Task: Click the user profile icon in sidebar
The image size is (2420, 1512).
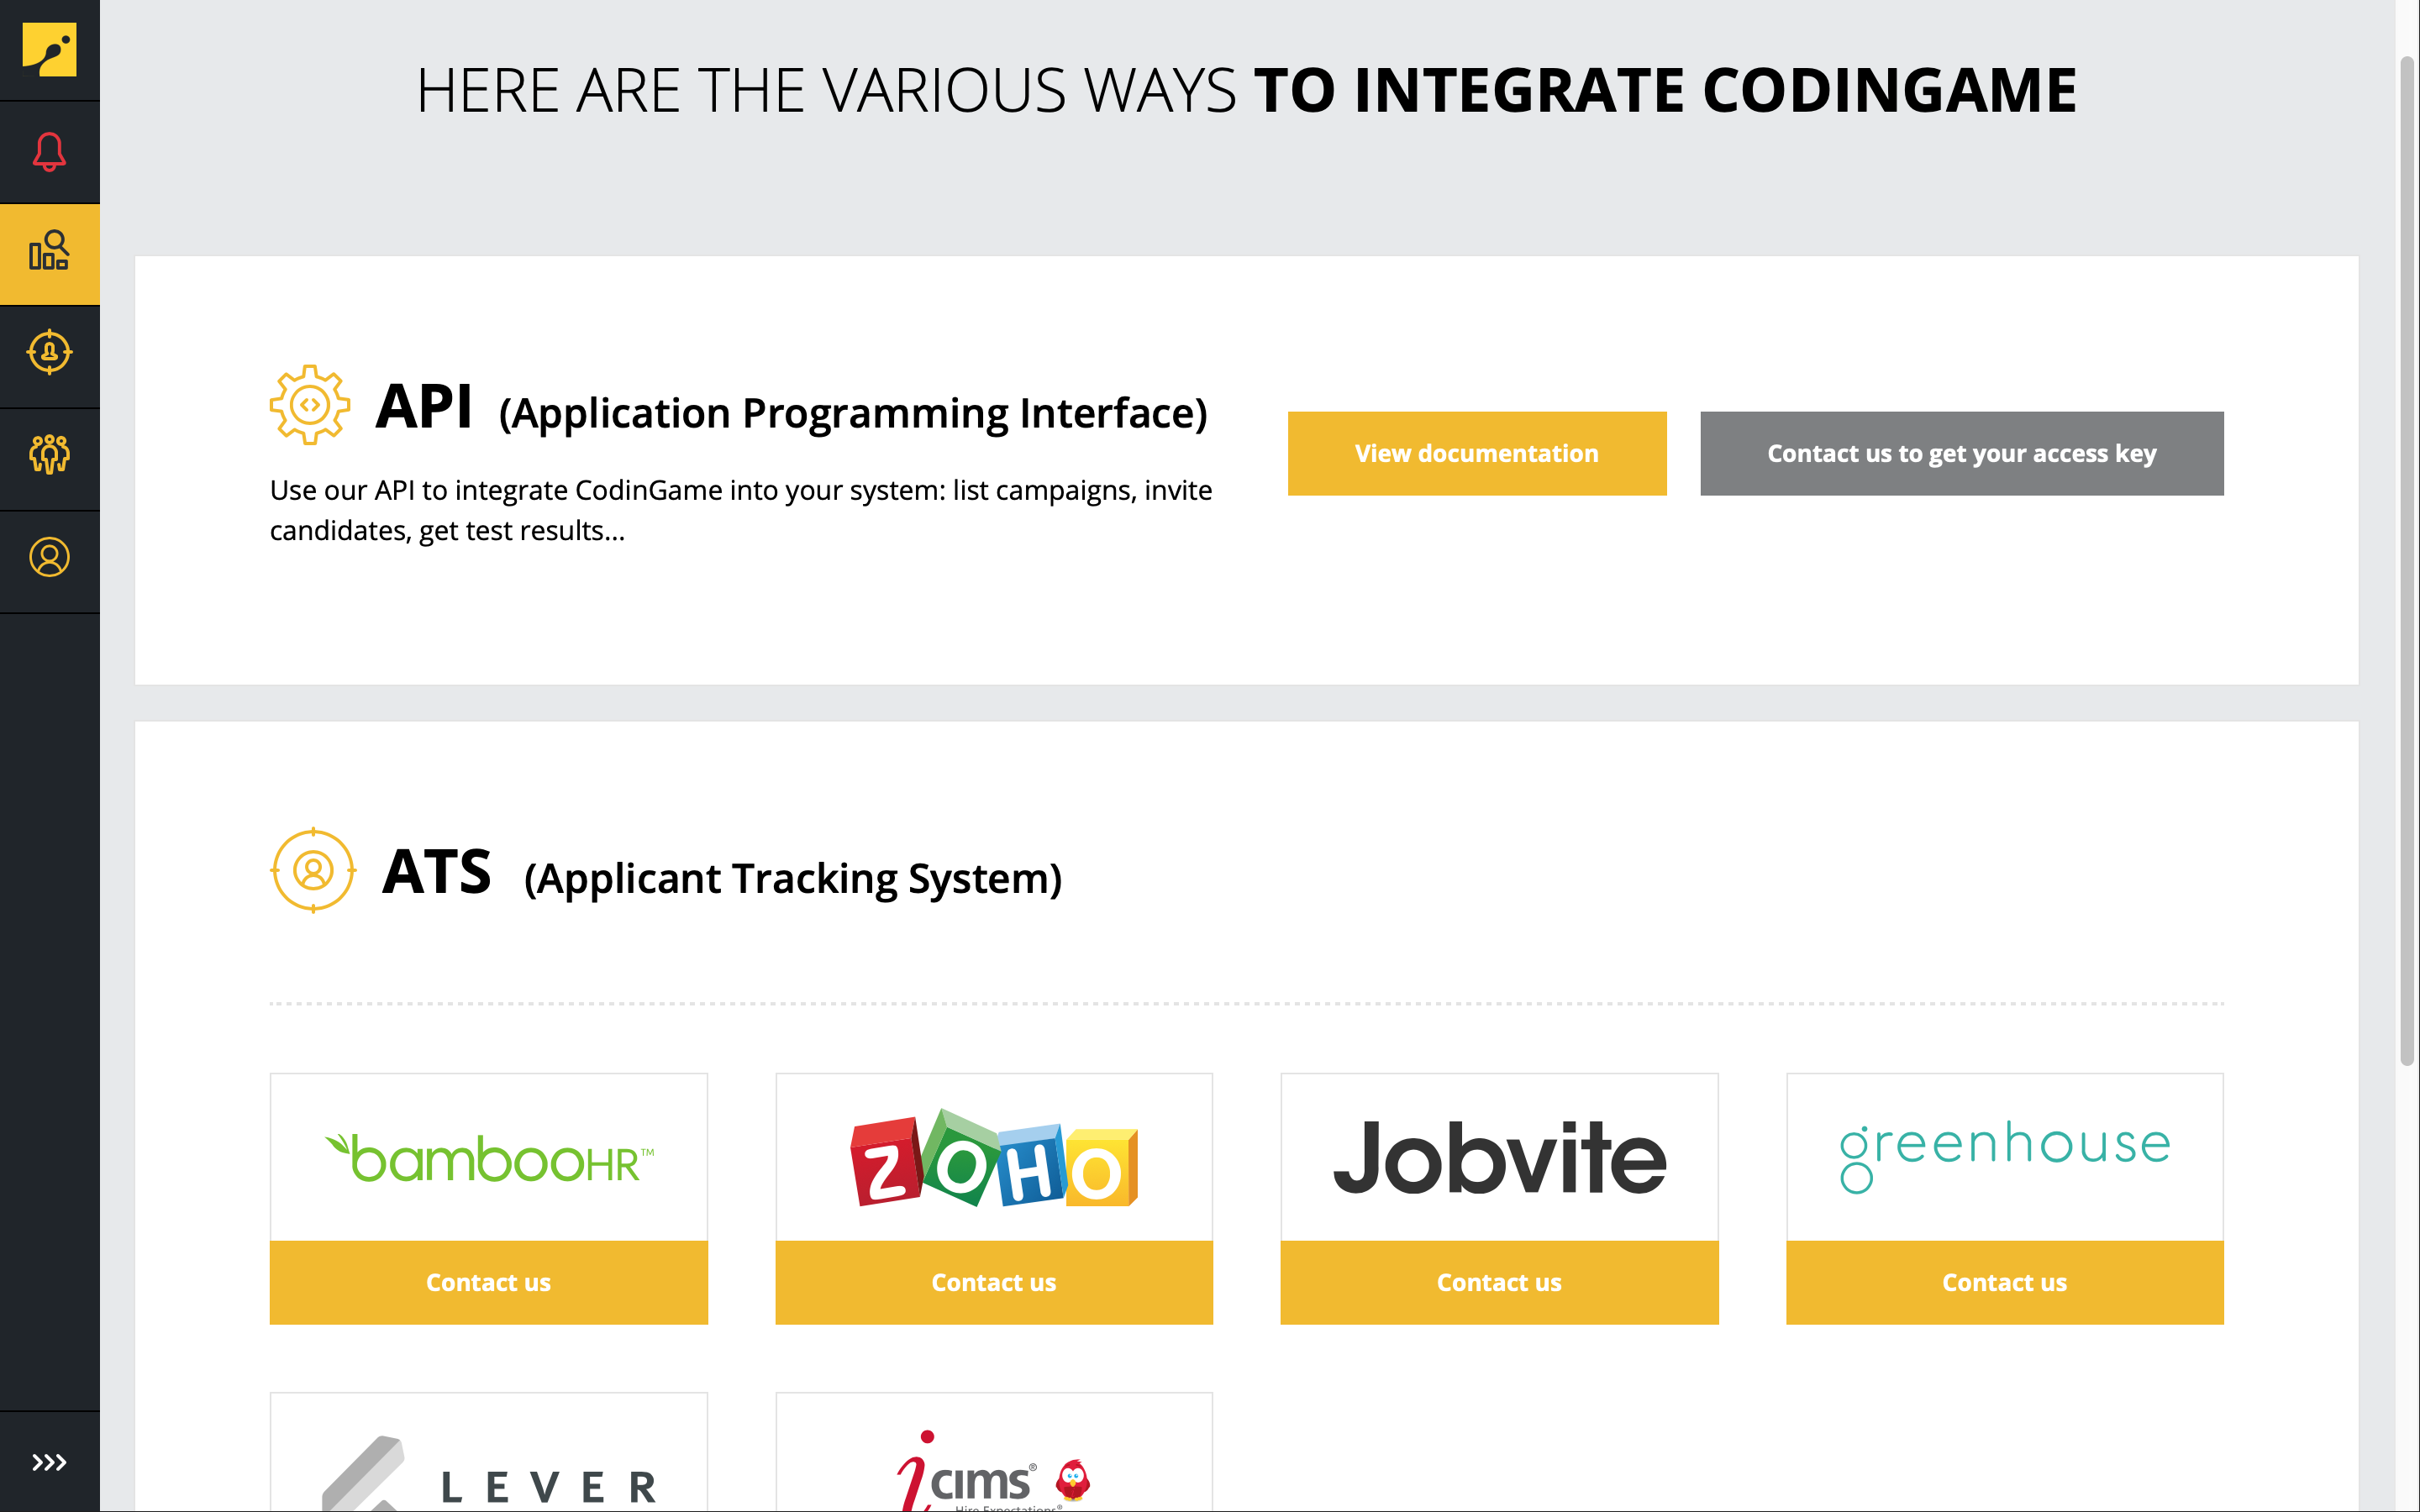Action: coord(49,558)
